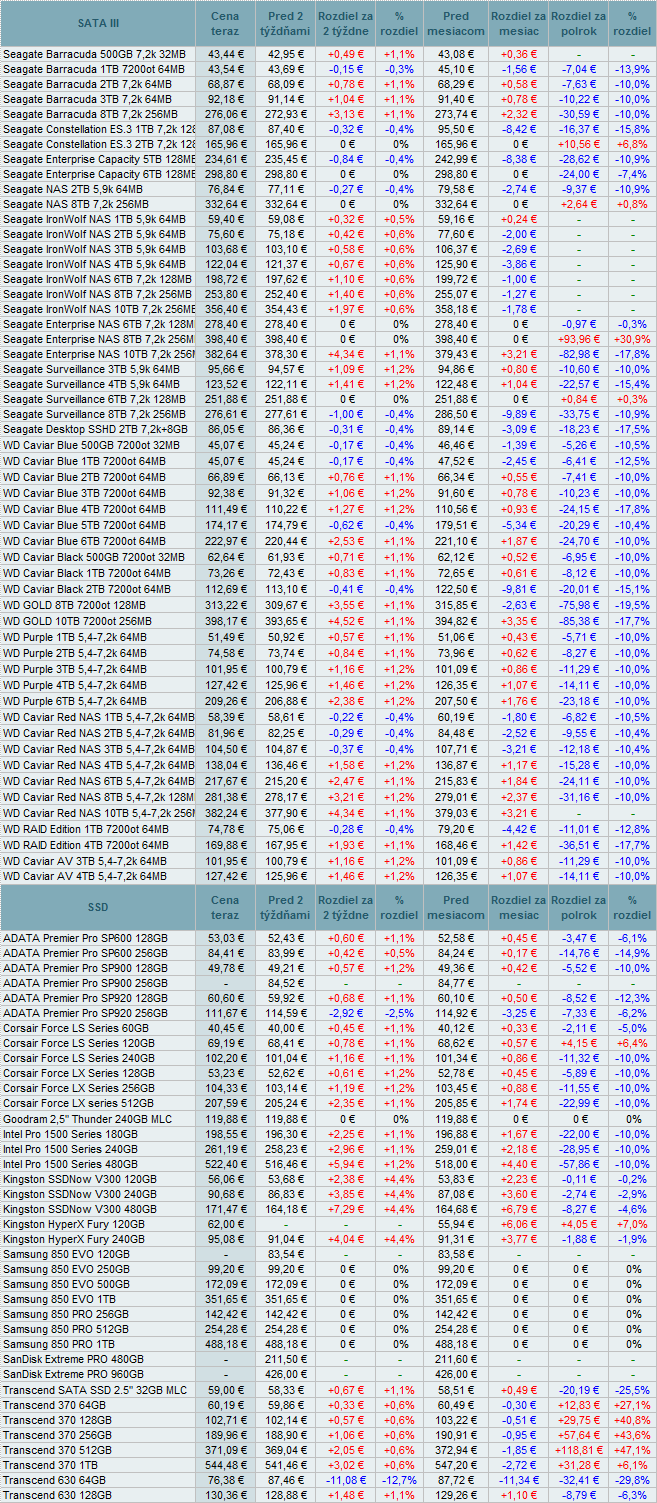This screenshot has width=657, height=1503.
Task: Select Kingston SSDNow V300 120GB row
Action: 328,1179
